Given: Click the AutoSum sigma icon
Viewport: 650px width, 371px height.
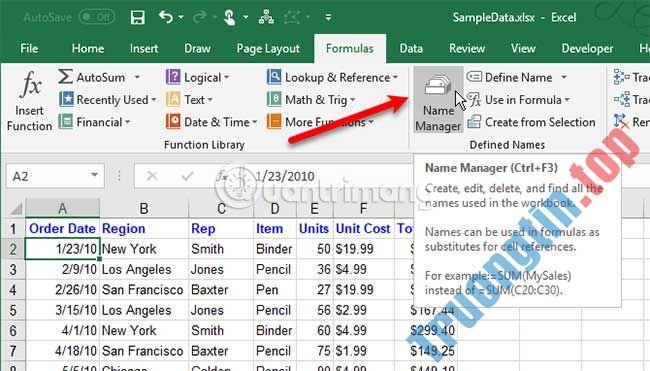Looking at the screenshot, I should tap(65, 77).
